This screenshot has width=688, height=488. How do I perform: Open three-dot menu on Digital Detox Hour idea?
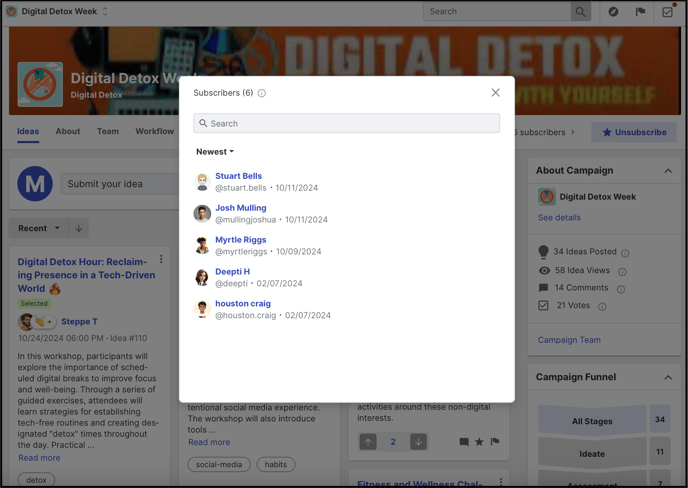pyautogui.click(x=161, y=259)
